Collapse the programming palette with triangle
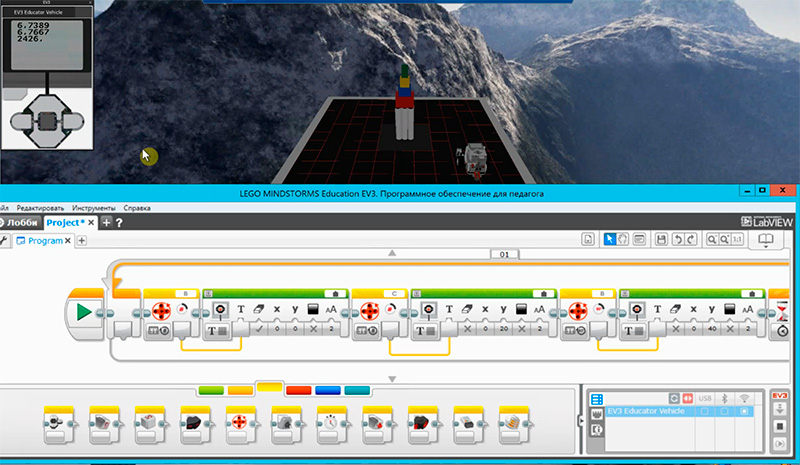 coord(392,379)
